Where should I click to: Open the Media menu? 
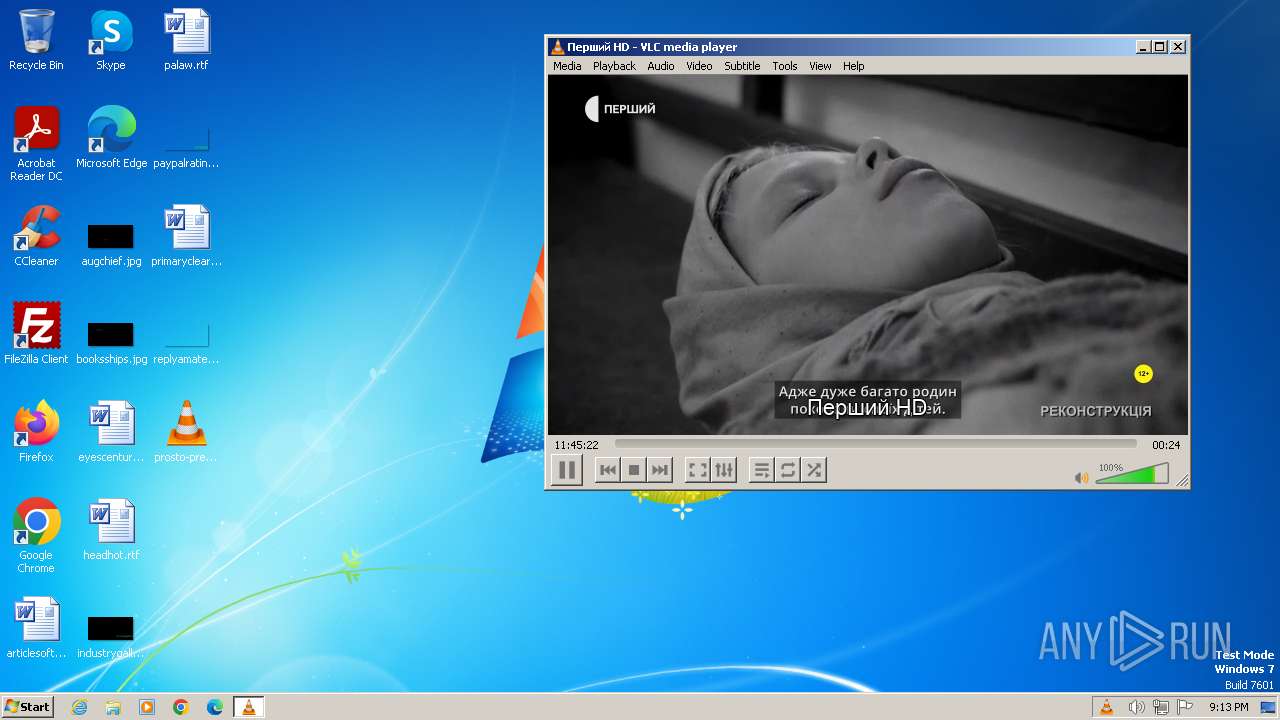click(x=567, y=66)
